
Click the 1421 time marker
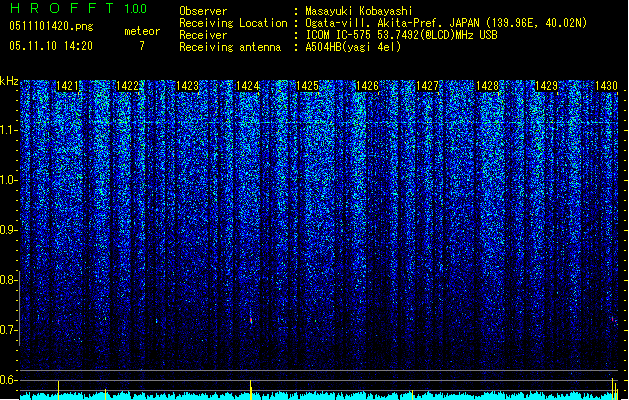click(x=67, y=86)
